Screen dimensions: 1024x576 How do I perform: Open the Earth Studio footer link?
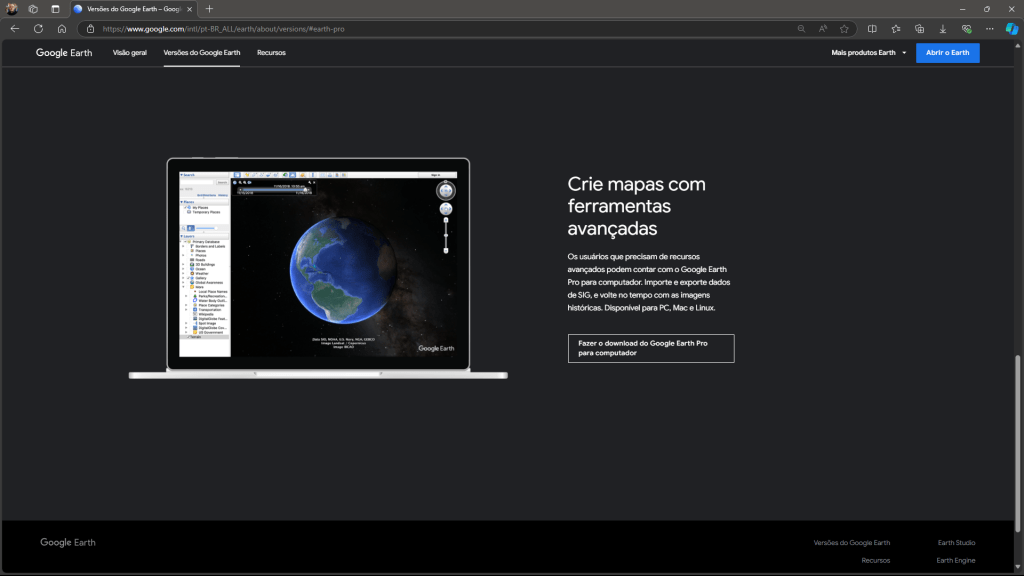(x=956, y=542)
